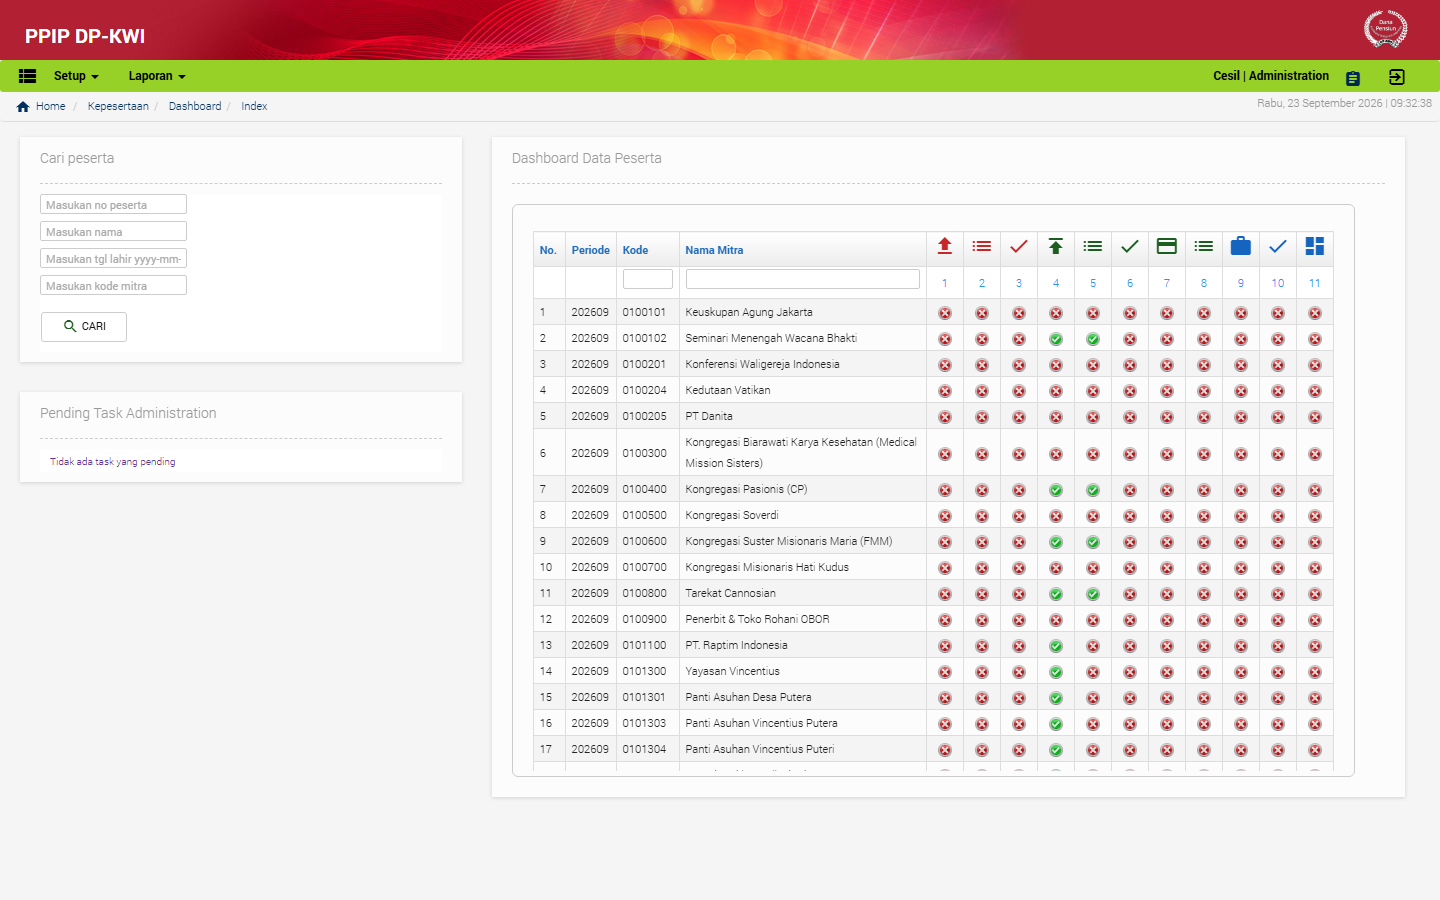The width and height of the screenshot is (1440, 900).
Task: Go to Home in the breadcrumb
Action: tap(51, 107)
